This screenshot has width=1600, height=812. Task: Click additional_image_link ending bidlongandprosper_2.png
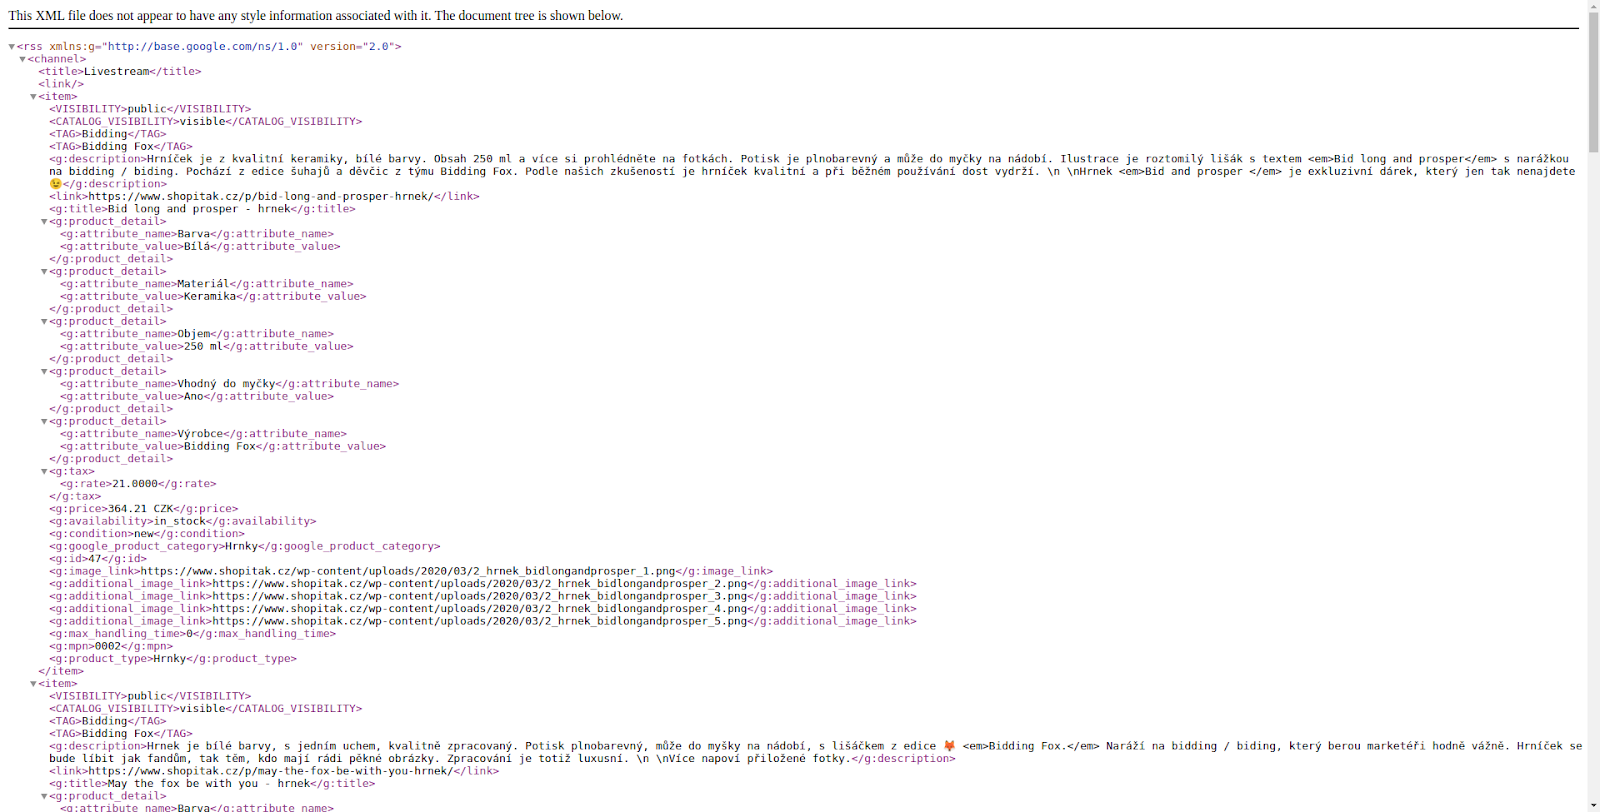click(x=483, y=584)
